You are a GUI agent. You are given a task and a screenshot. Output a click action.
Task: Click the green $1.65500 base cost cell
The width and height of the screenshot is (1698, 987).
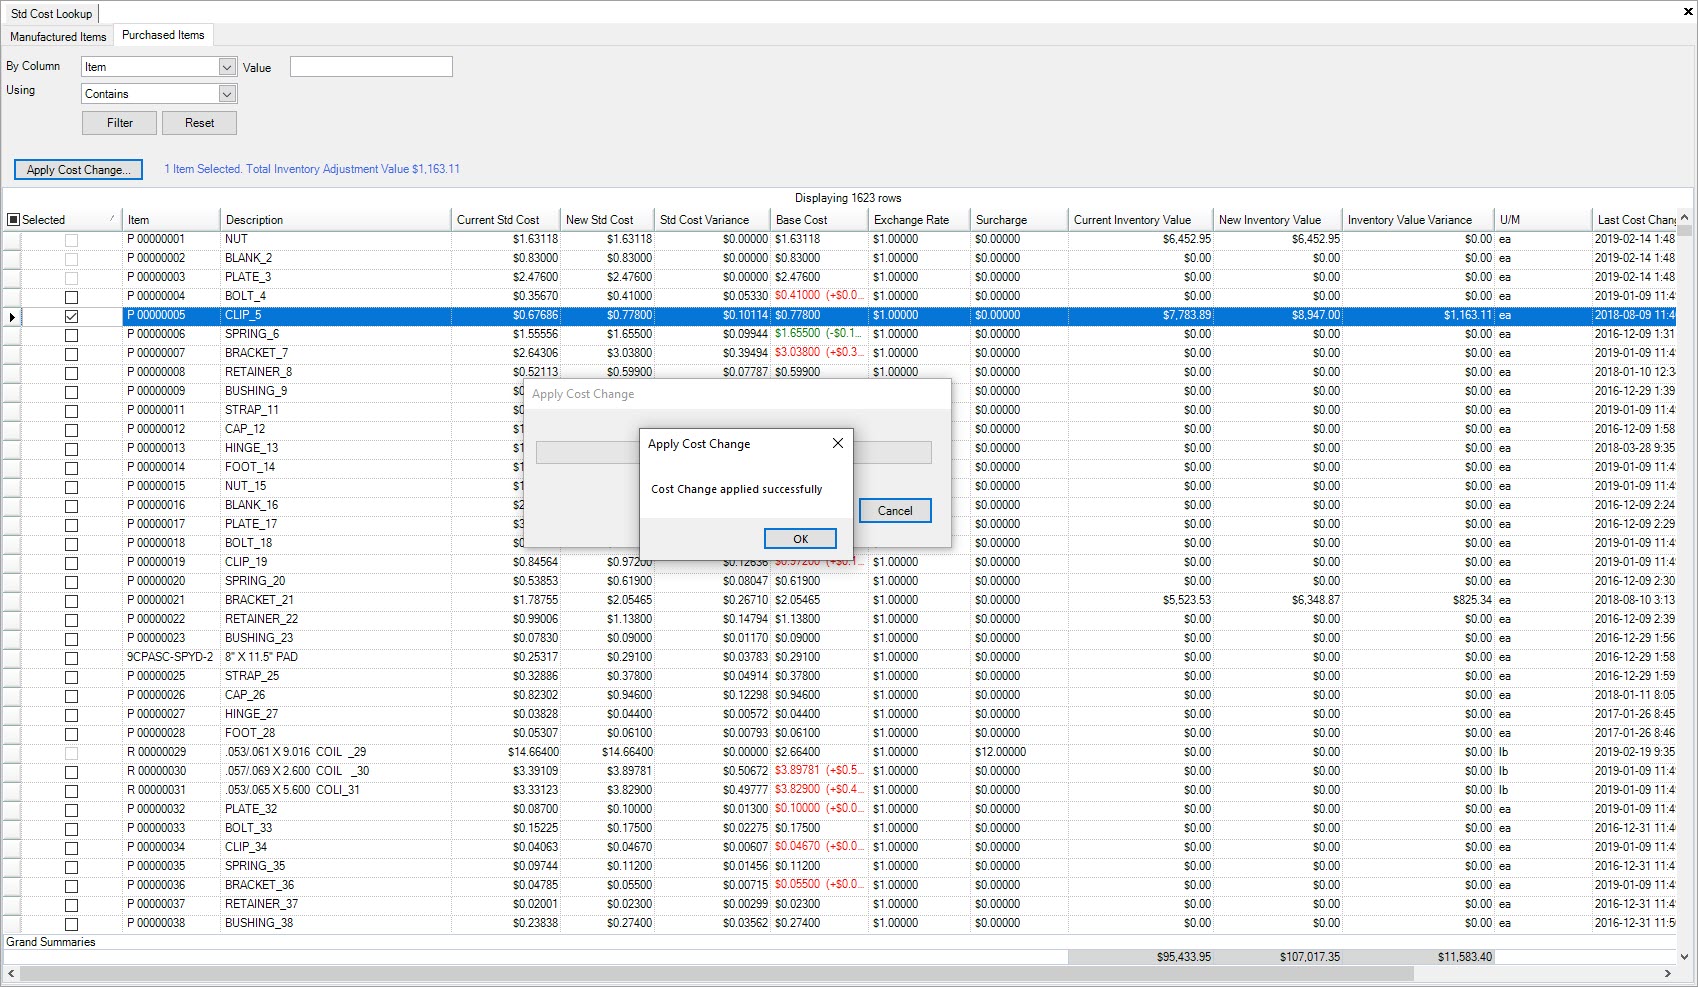coord(819,335)
